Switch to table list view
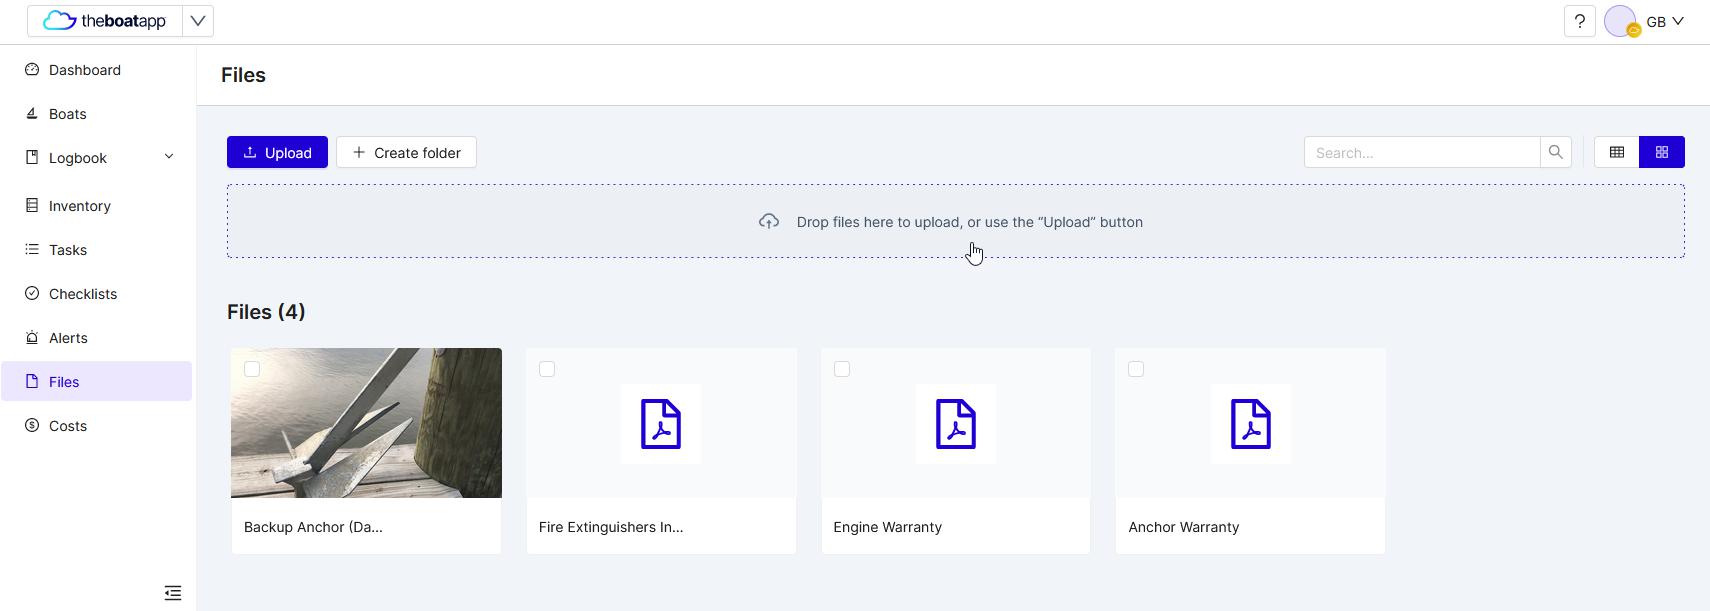The height and width of the screenshot is (611, 1710). click(x=1616, y=152)
